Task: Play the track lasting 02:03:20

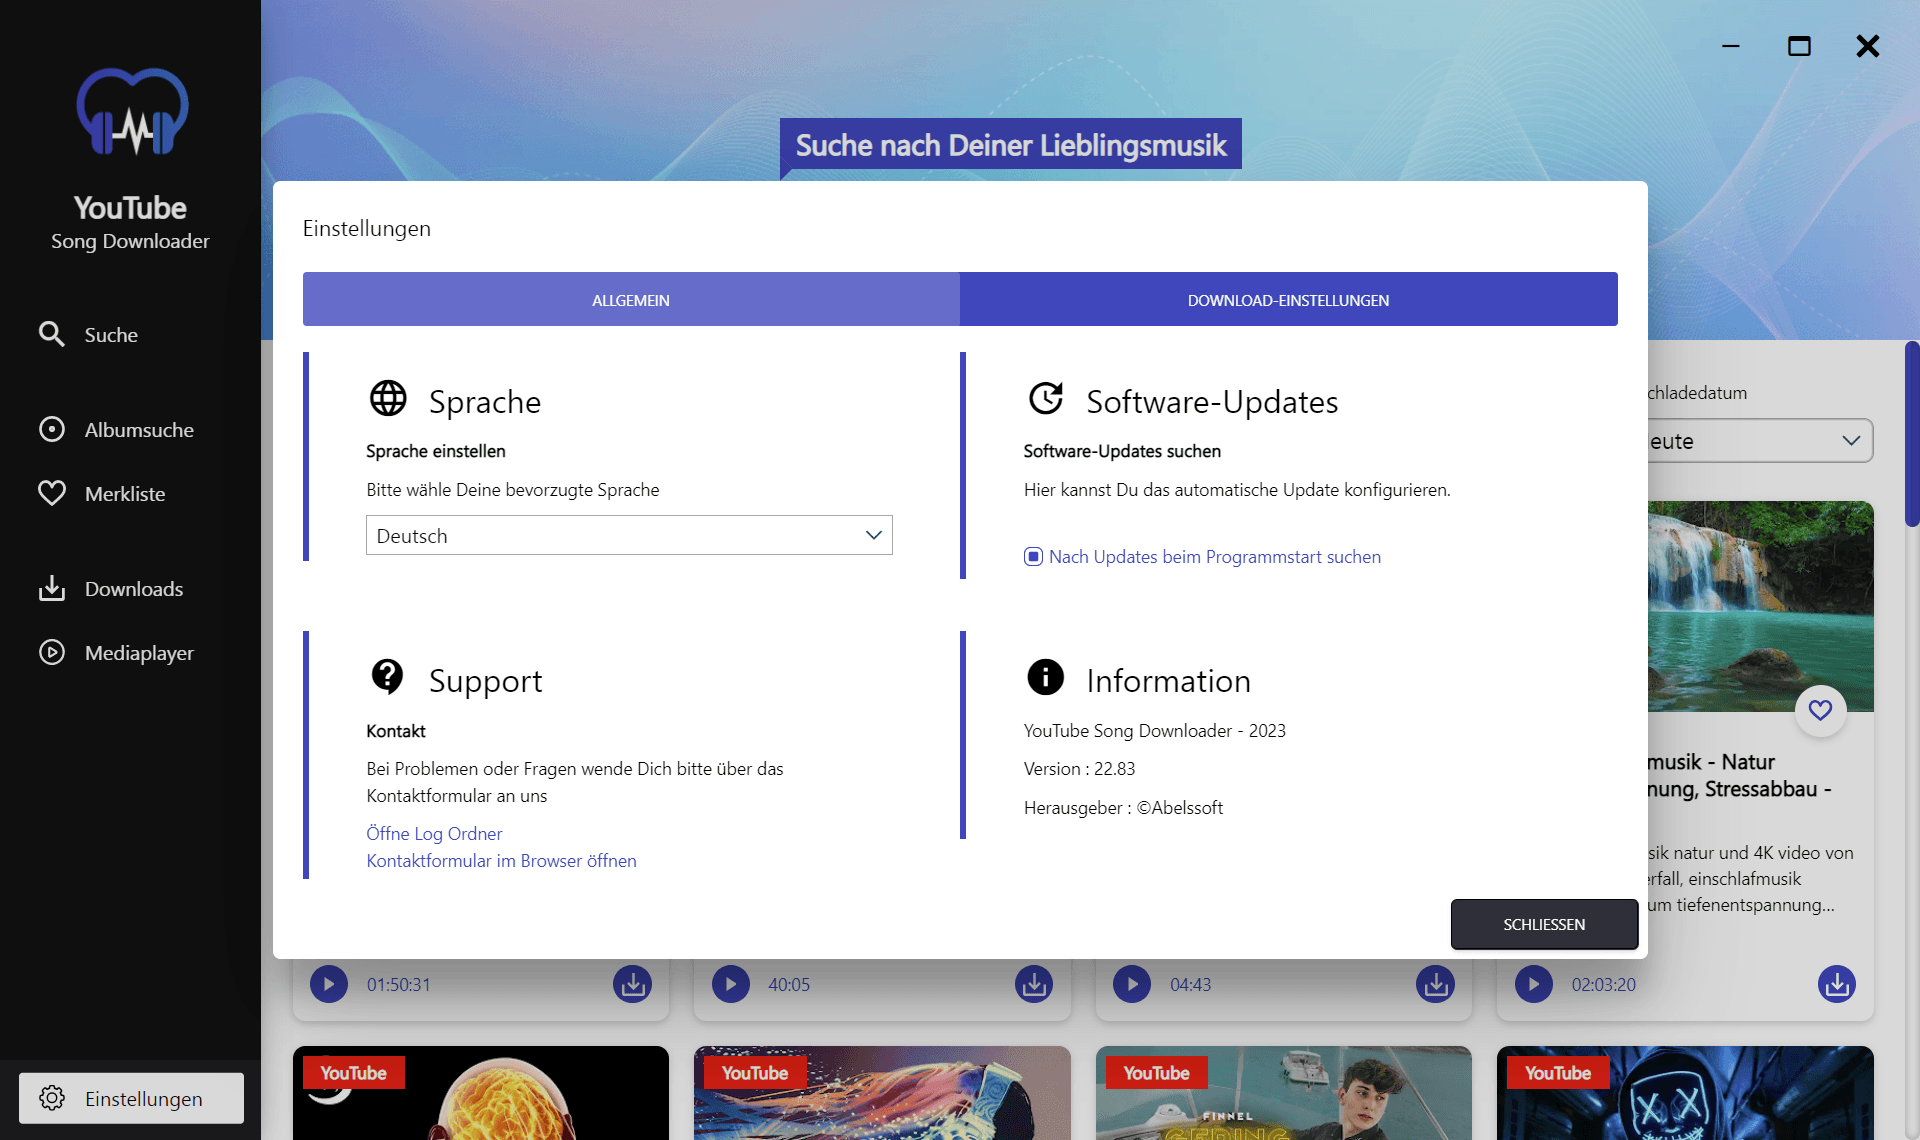Action: click(x=1534, y=984)
